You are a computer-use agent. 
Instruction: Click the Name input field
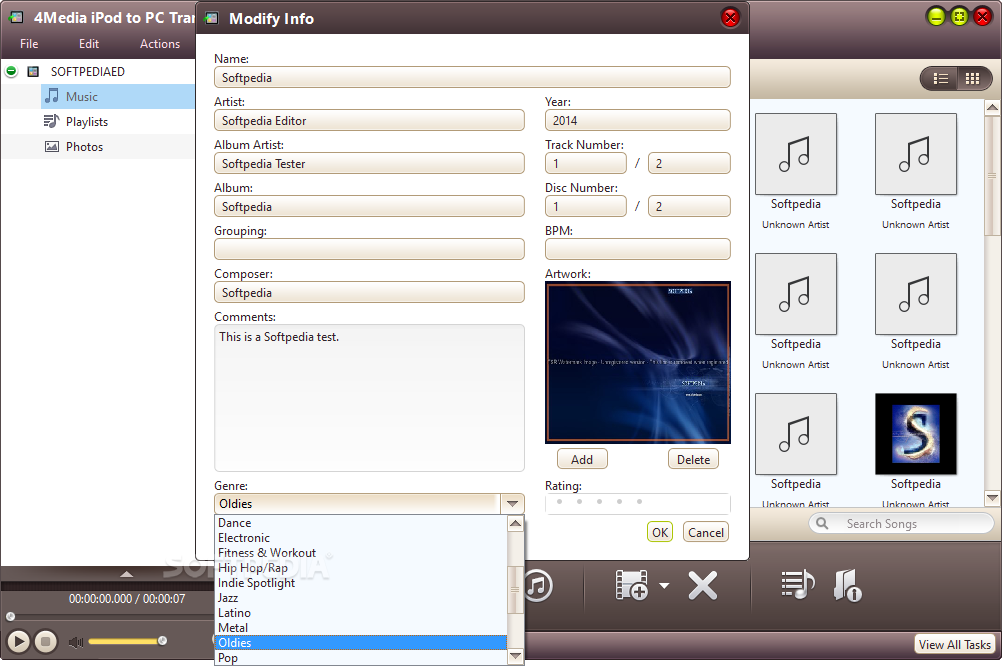pos(472,77)
